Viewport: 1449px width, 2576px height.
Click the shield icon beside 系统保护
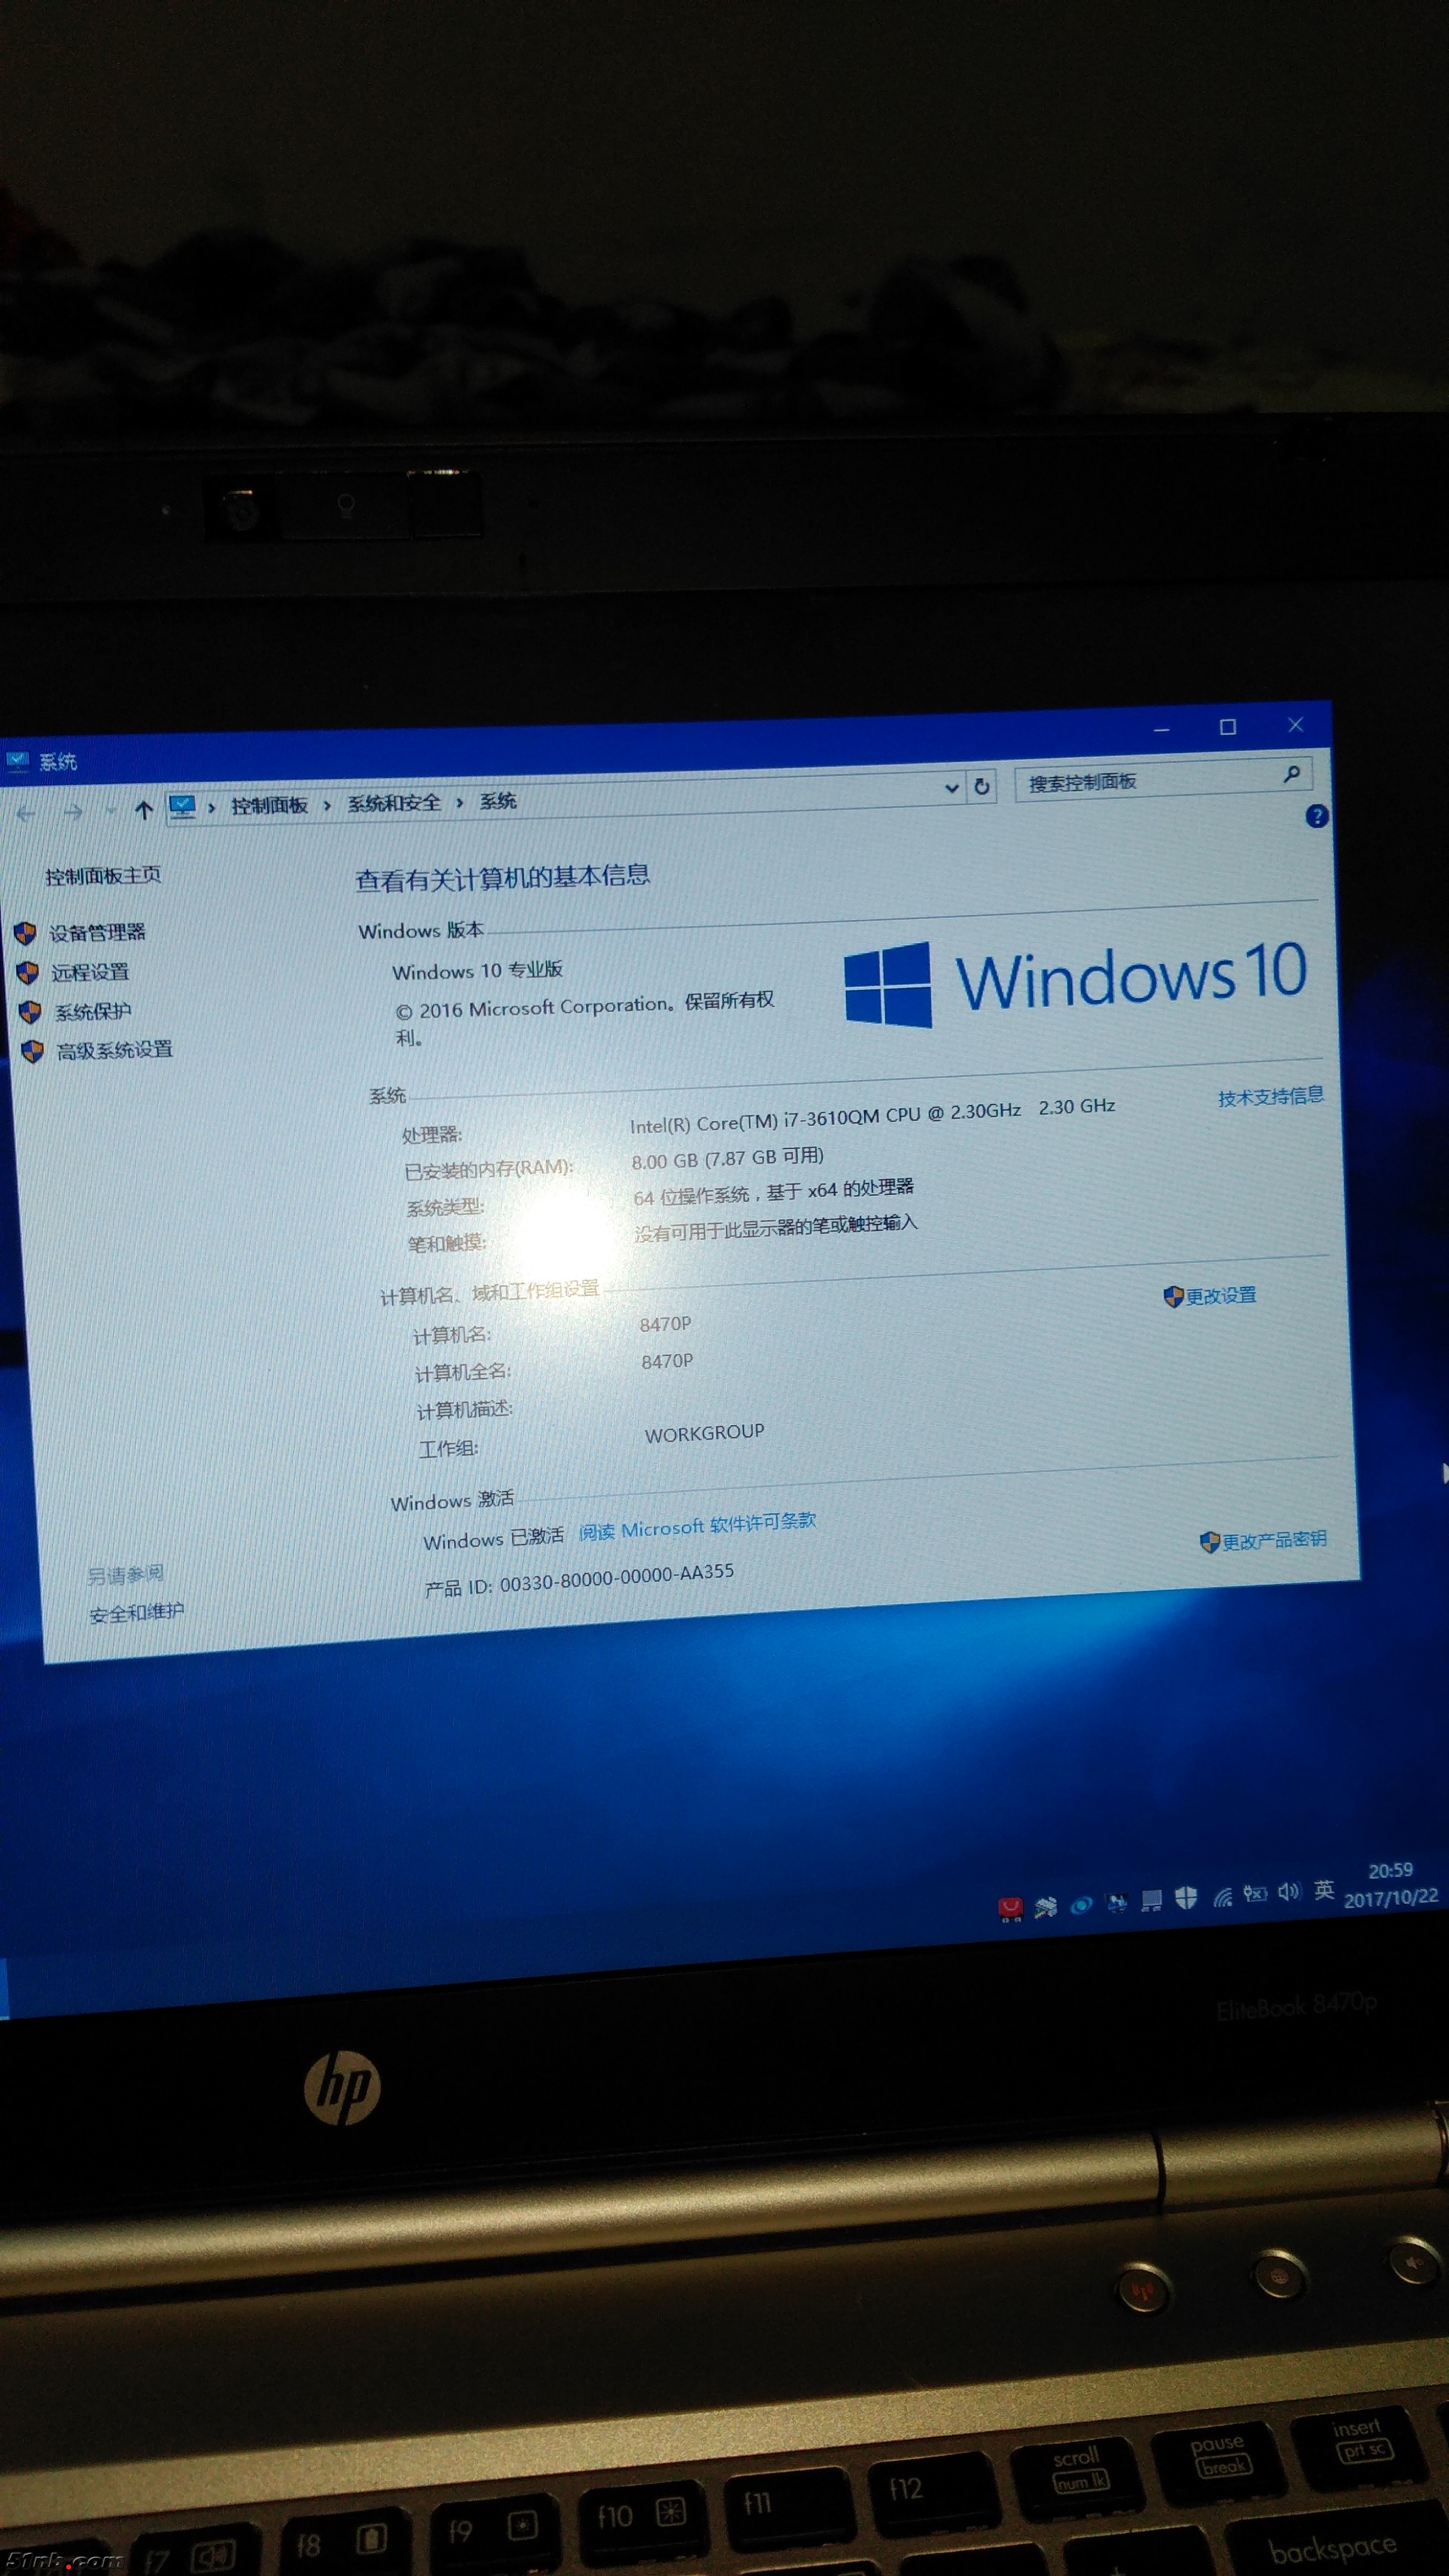click(x=30, y=1013)
